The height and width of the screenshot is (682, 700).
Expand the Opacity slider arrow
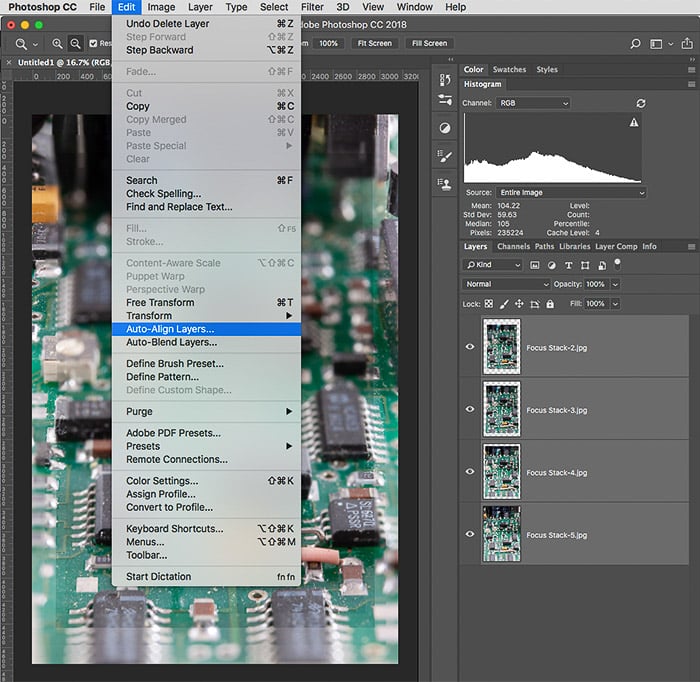(x=615, y=284)
